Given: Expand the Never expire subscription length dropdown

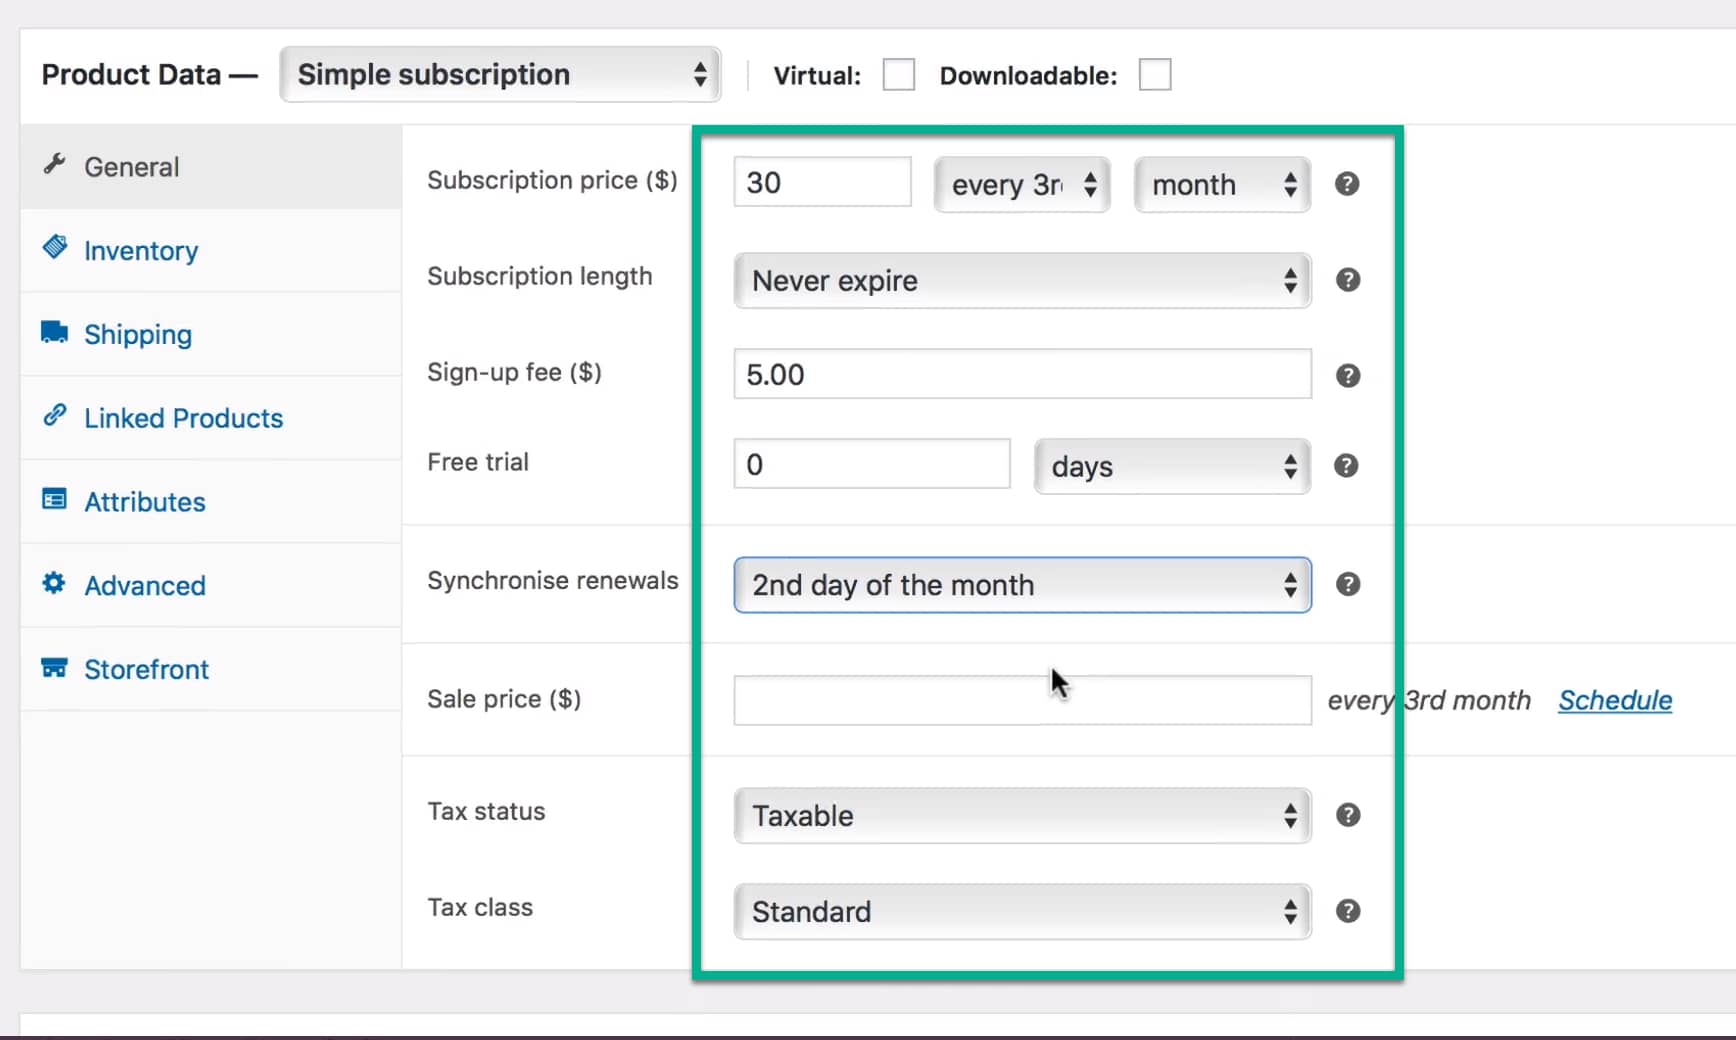Looking at the screenshot, I should [x=1022, y=281].
